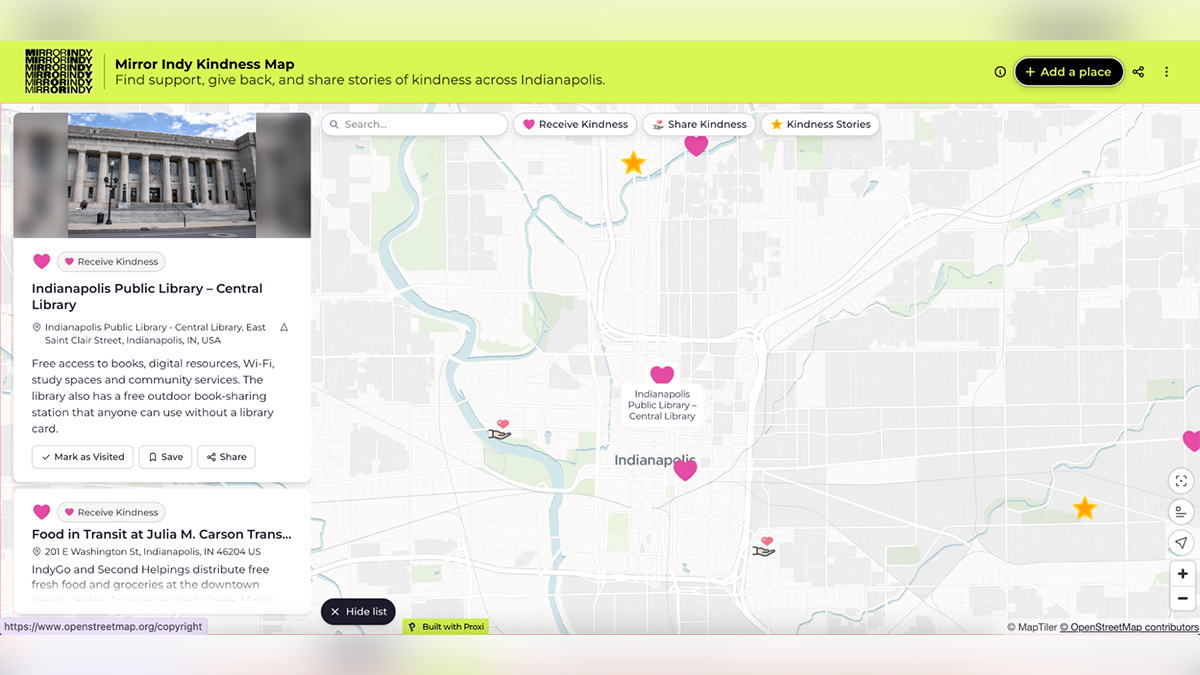The width and height of the screenshot is (1200, 675).
Task: Open the Central Library building photo
Action: [162, 175]
